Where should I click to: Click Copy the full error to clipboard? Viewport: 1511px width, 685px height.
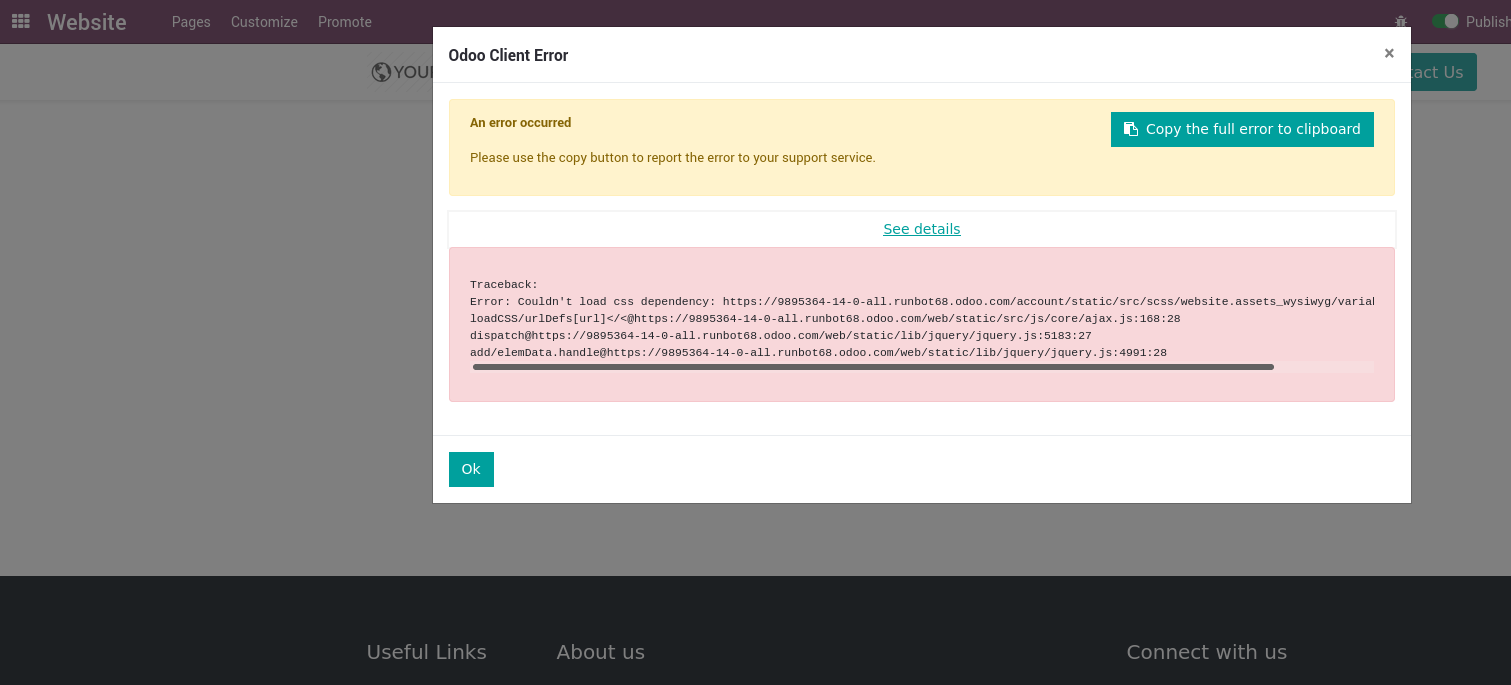click(x=1242, y=129)
